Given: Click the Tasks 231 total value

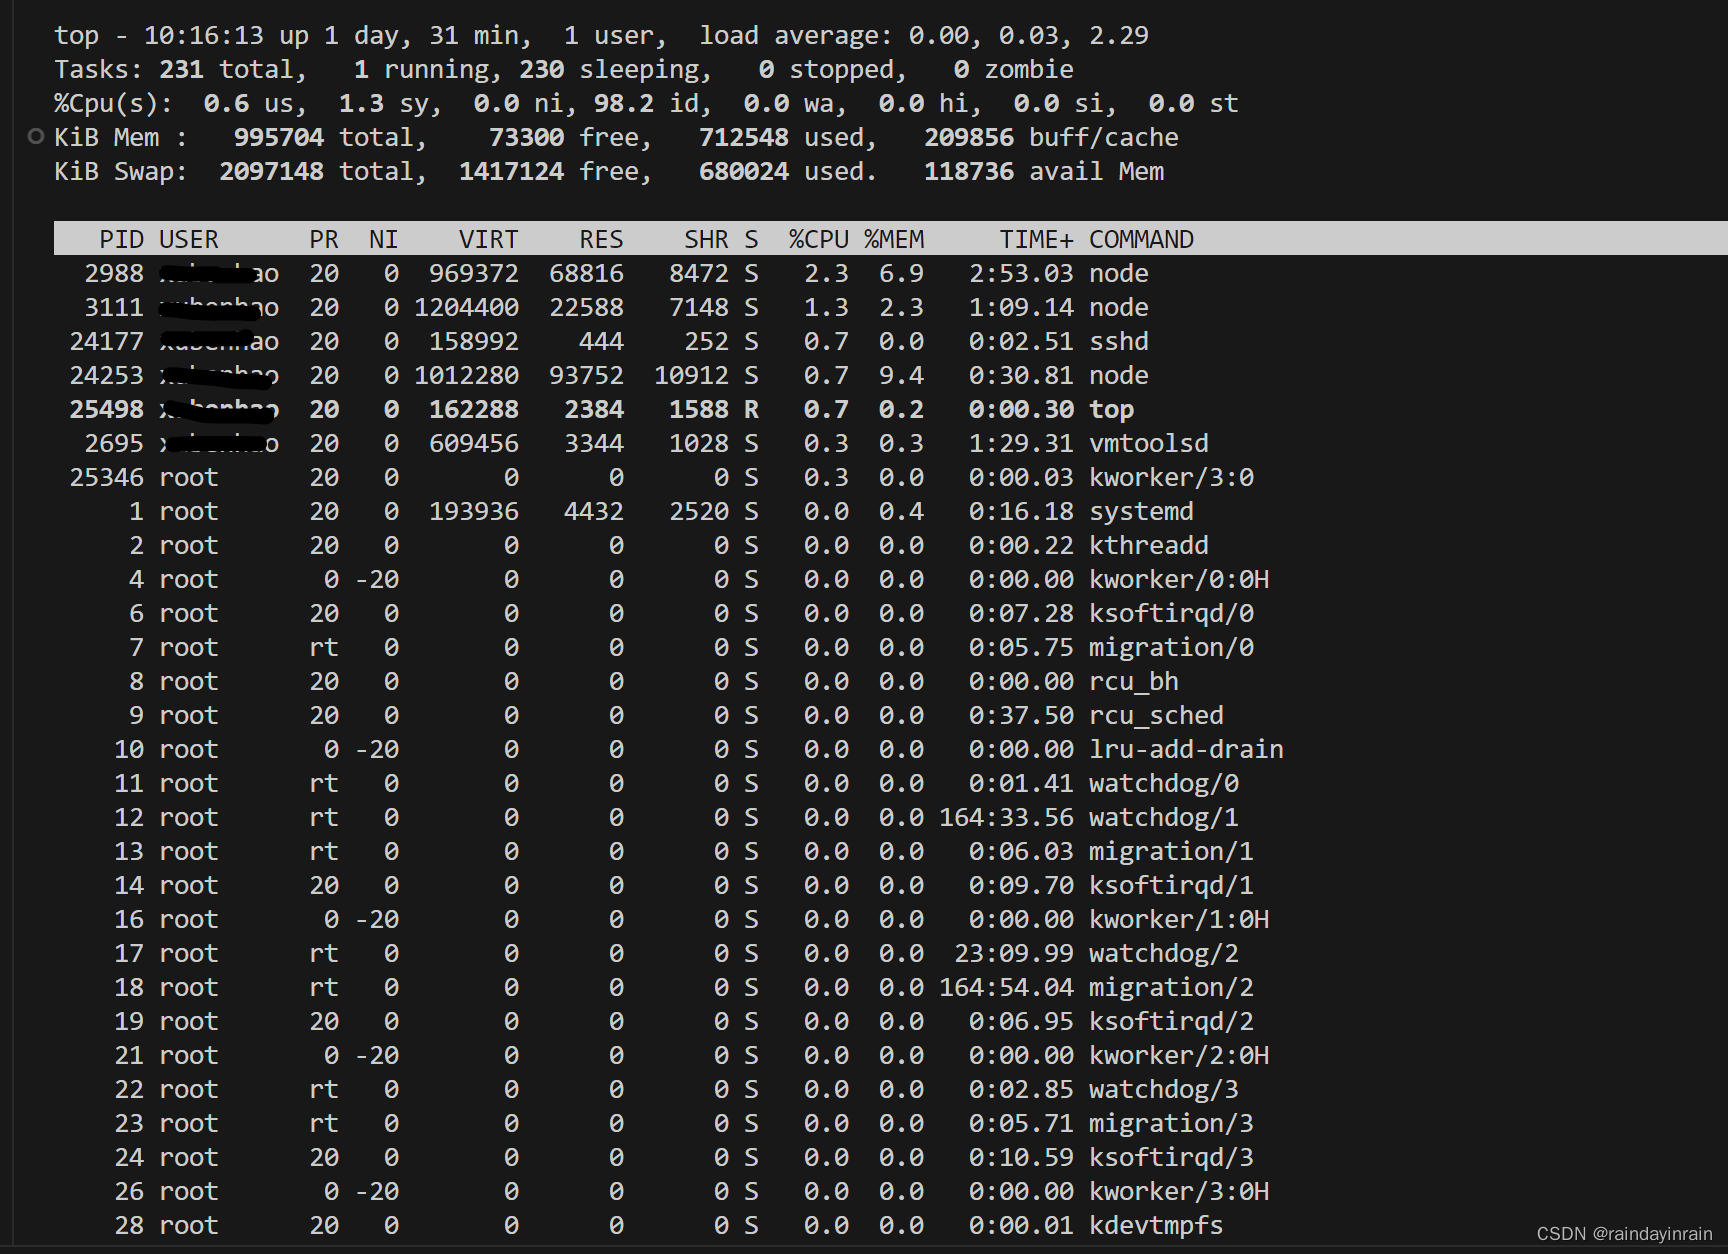Looking at the screenshot, I should [x=181, y=70].
